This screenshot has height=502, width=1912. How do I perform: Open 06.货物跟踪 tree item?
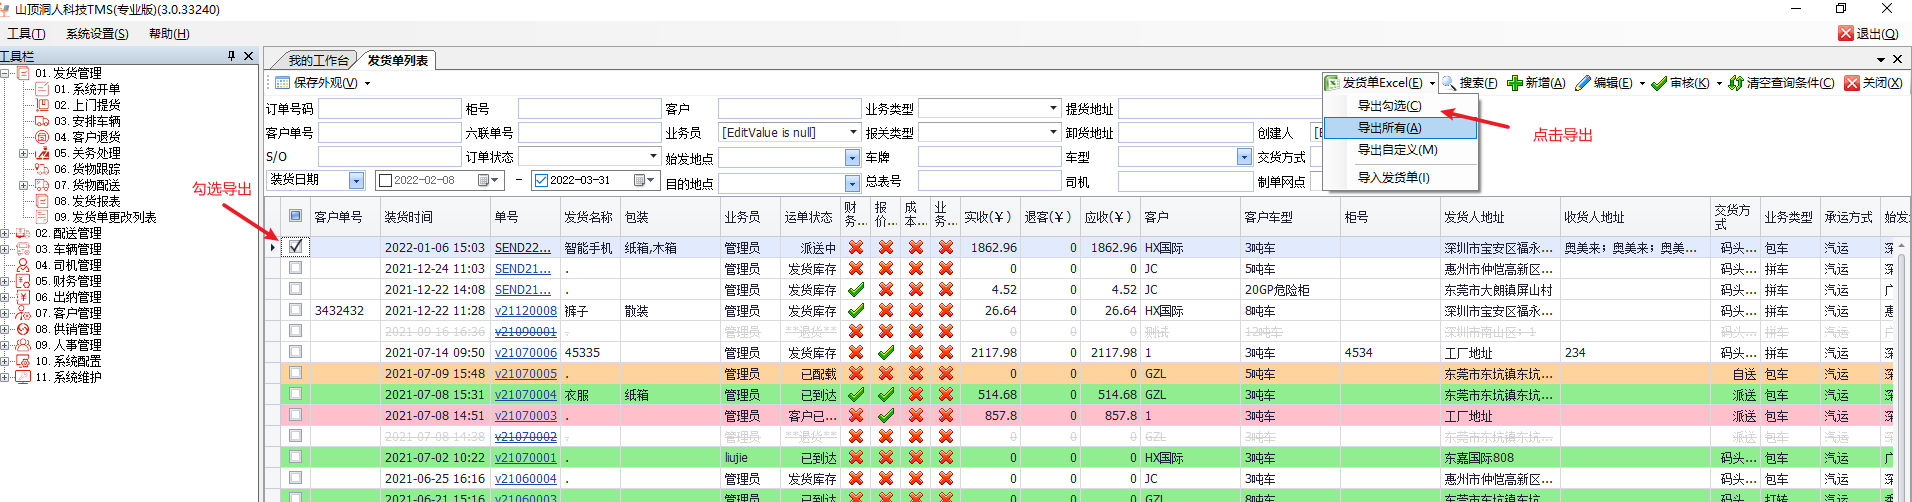[87, 169]
